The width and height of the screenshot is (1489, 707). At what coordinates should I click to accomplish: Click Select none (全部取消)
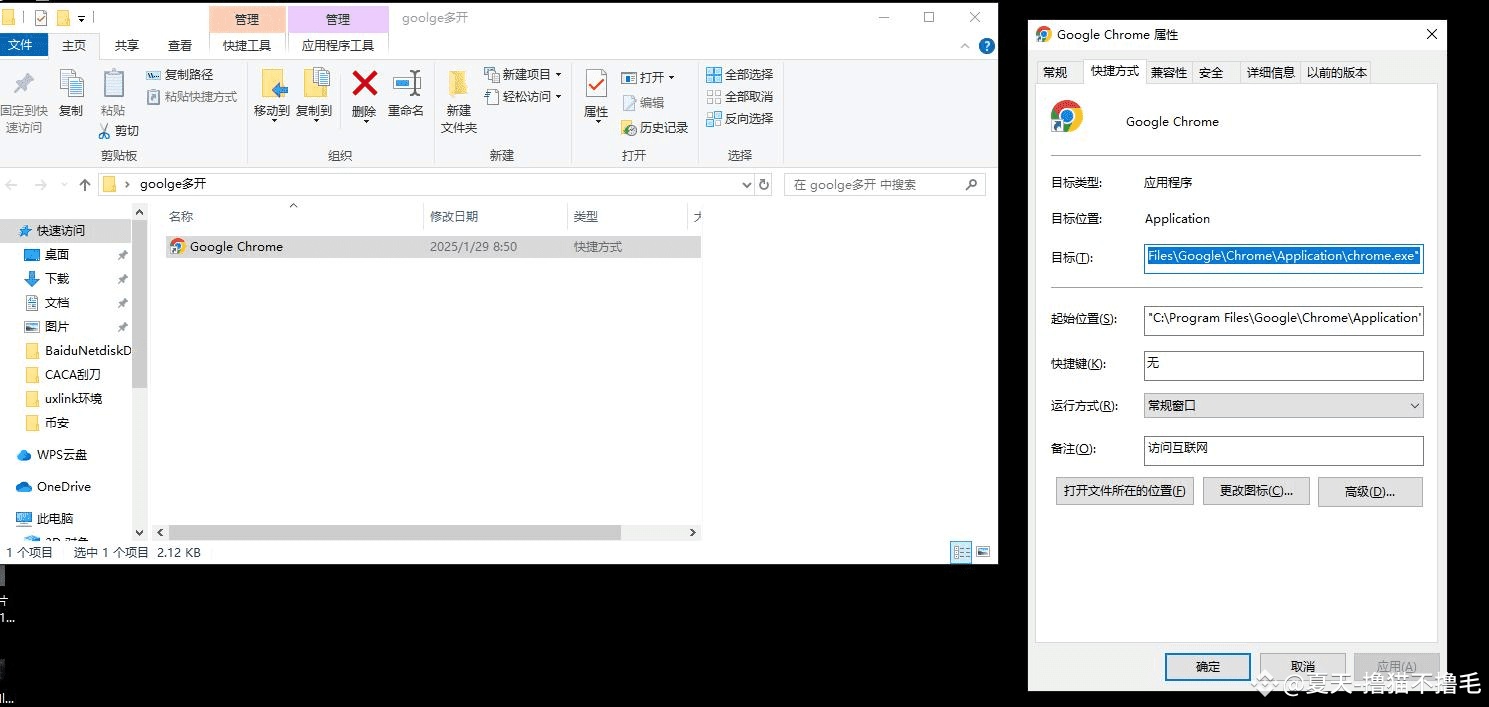click(x=740, y=97)
